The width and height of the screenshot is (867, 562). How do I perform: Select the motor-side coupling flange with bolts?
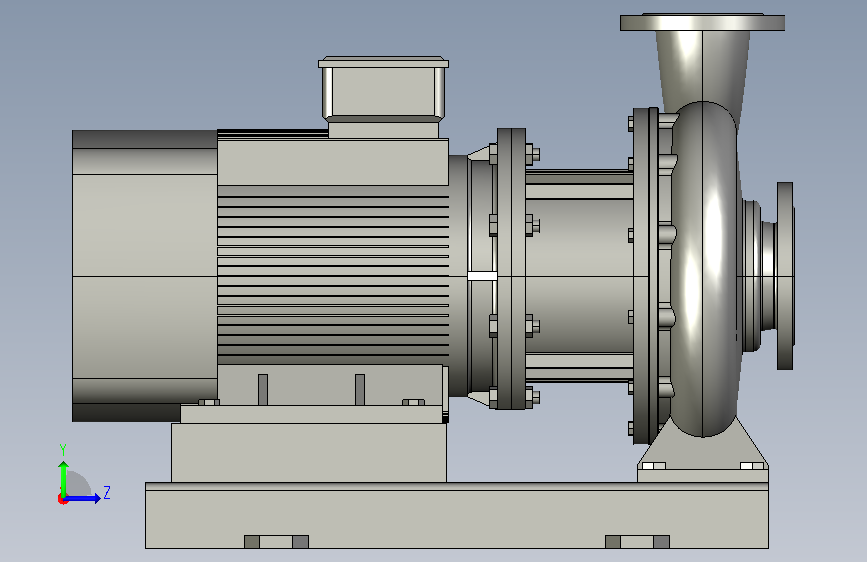tap(511, 269)
